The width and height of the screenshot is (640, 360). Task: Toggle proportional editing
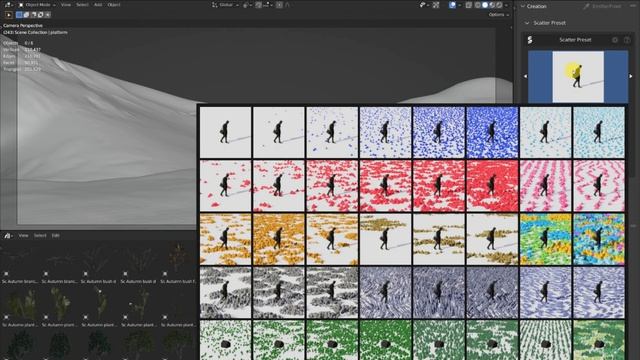[279, 5]
